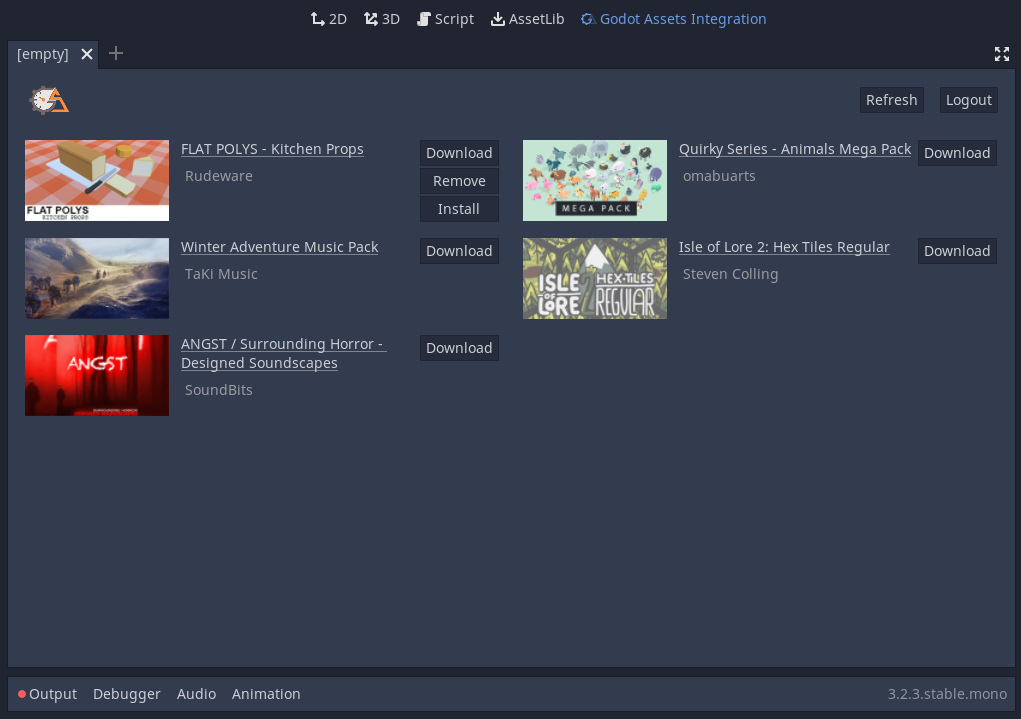Image resolution: width=1021 pixels, height=719 pixels.
Task: Add a new scene tab
Action: [x=116, y=53]
